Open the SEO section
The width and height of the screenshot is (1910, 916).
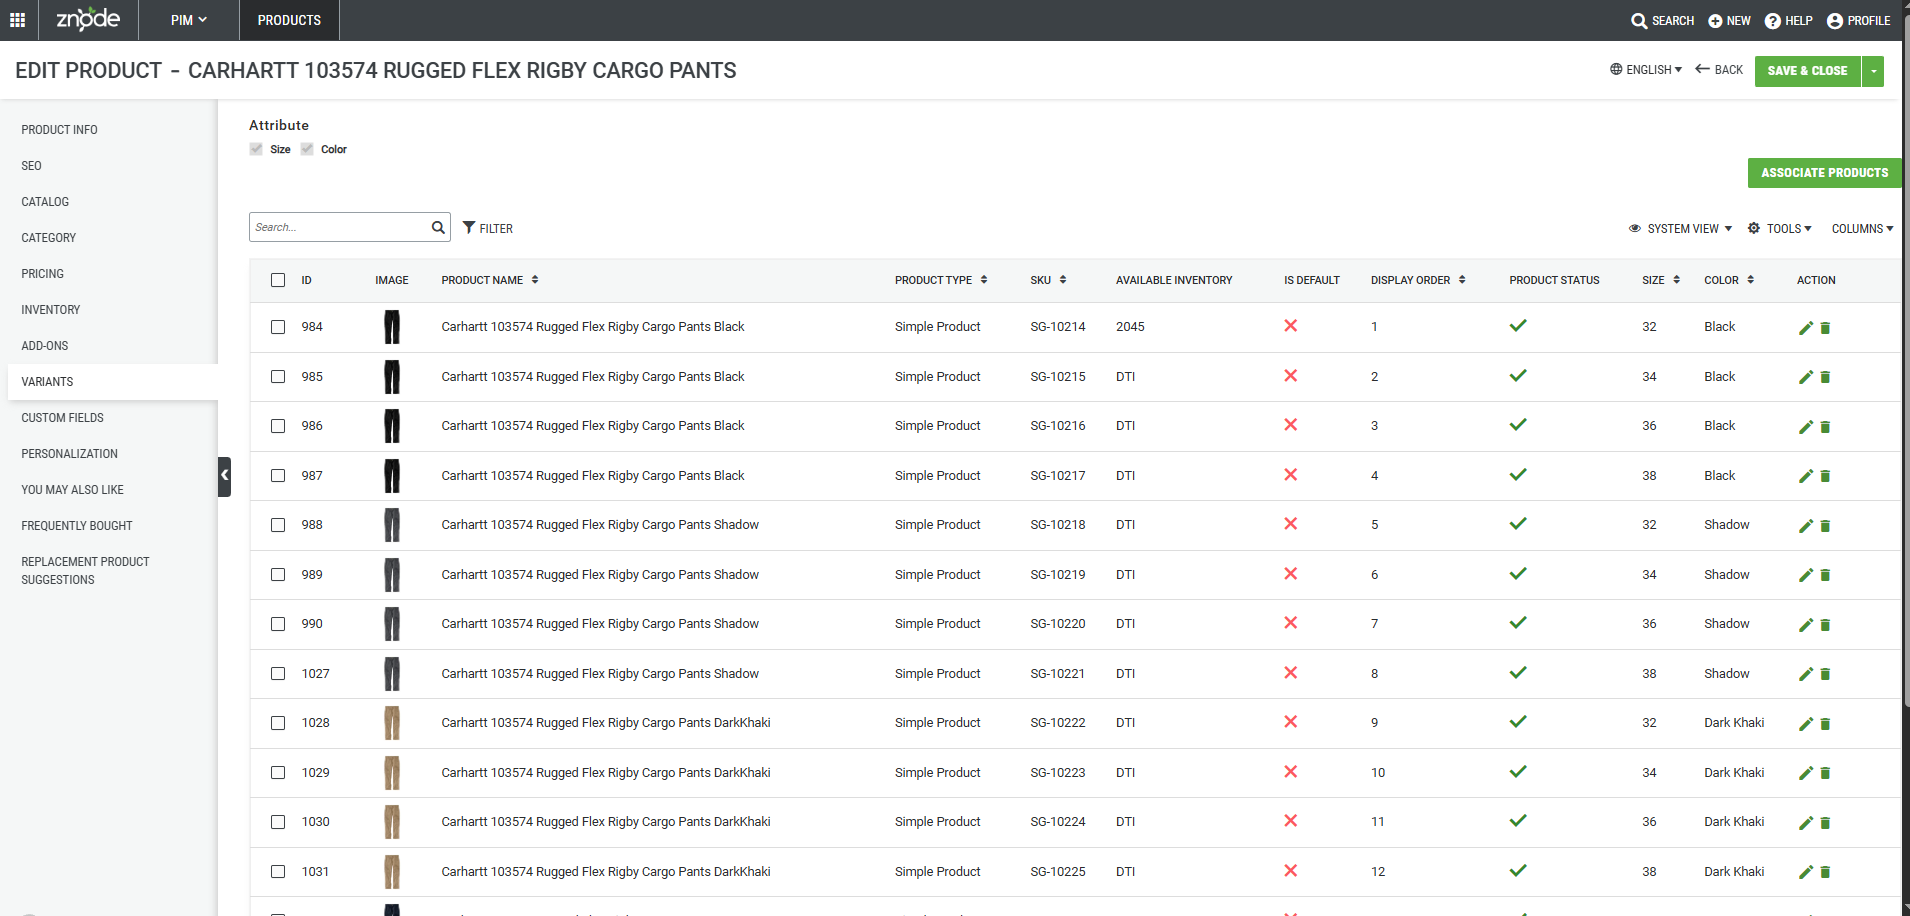(32, 166)
